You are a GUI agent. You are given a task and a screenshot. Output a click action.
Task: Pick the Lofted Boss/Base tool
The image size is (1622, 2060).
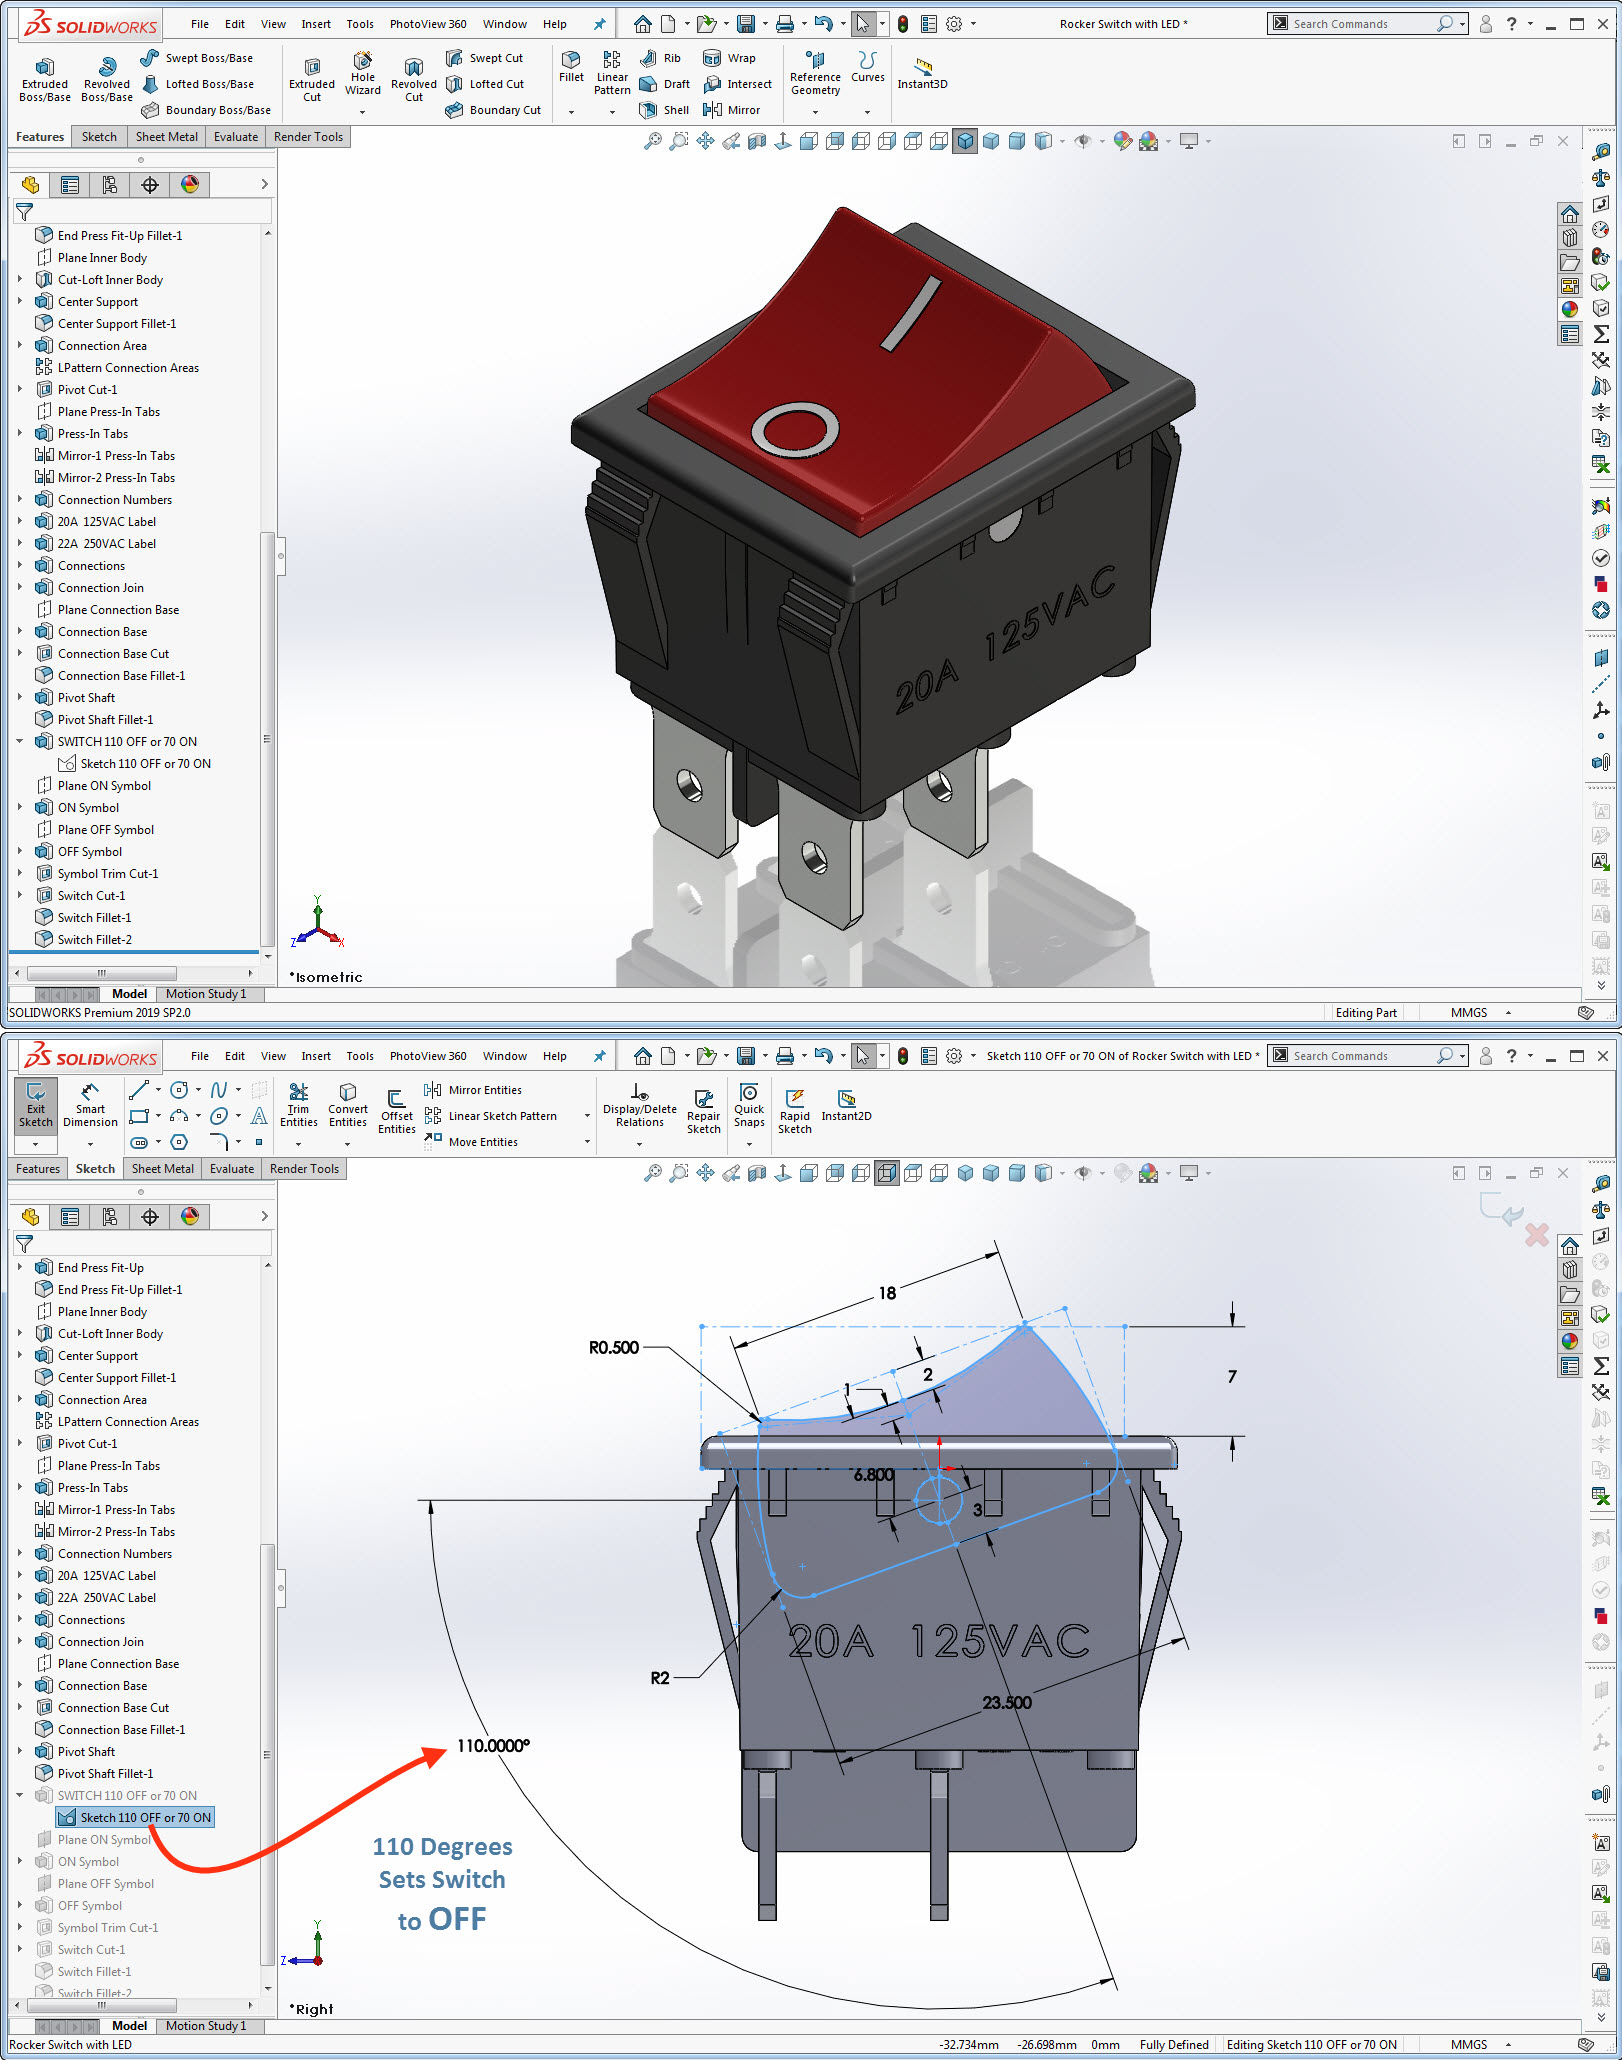pyautogui.click(x=197, y=84)
